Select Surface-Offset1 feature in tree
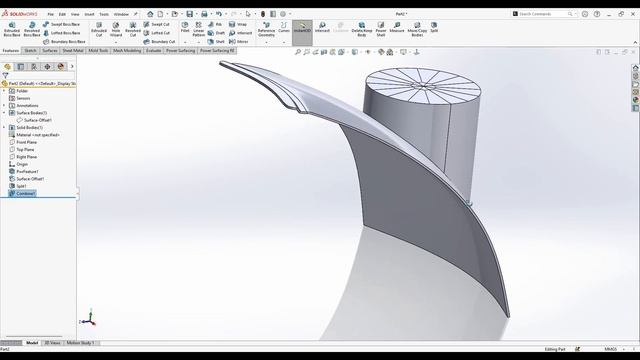The width and height of the screenshot is (640, 360). pyautogui.click(x=27, y=179)
